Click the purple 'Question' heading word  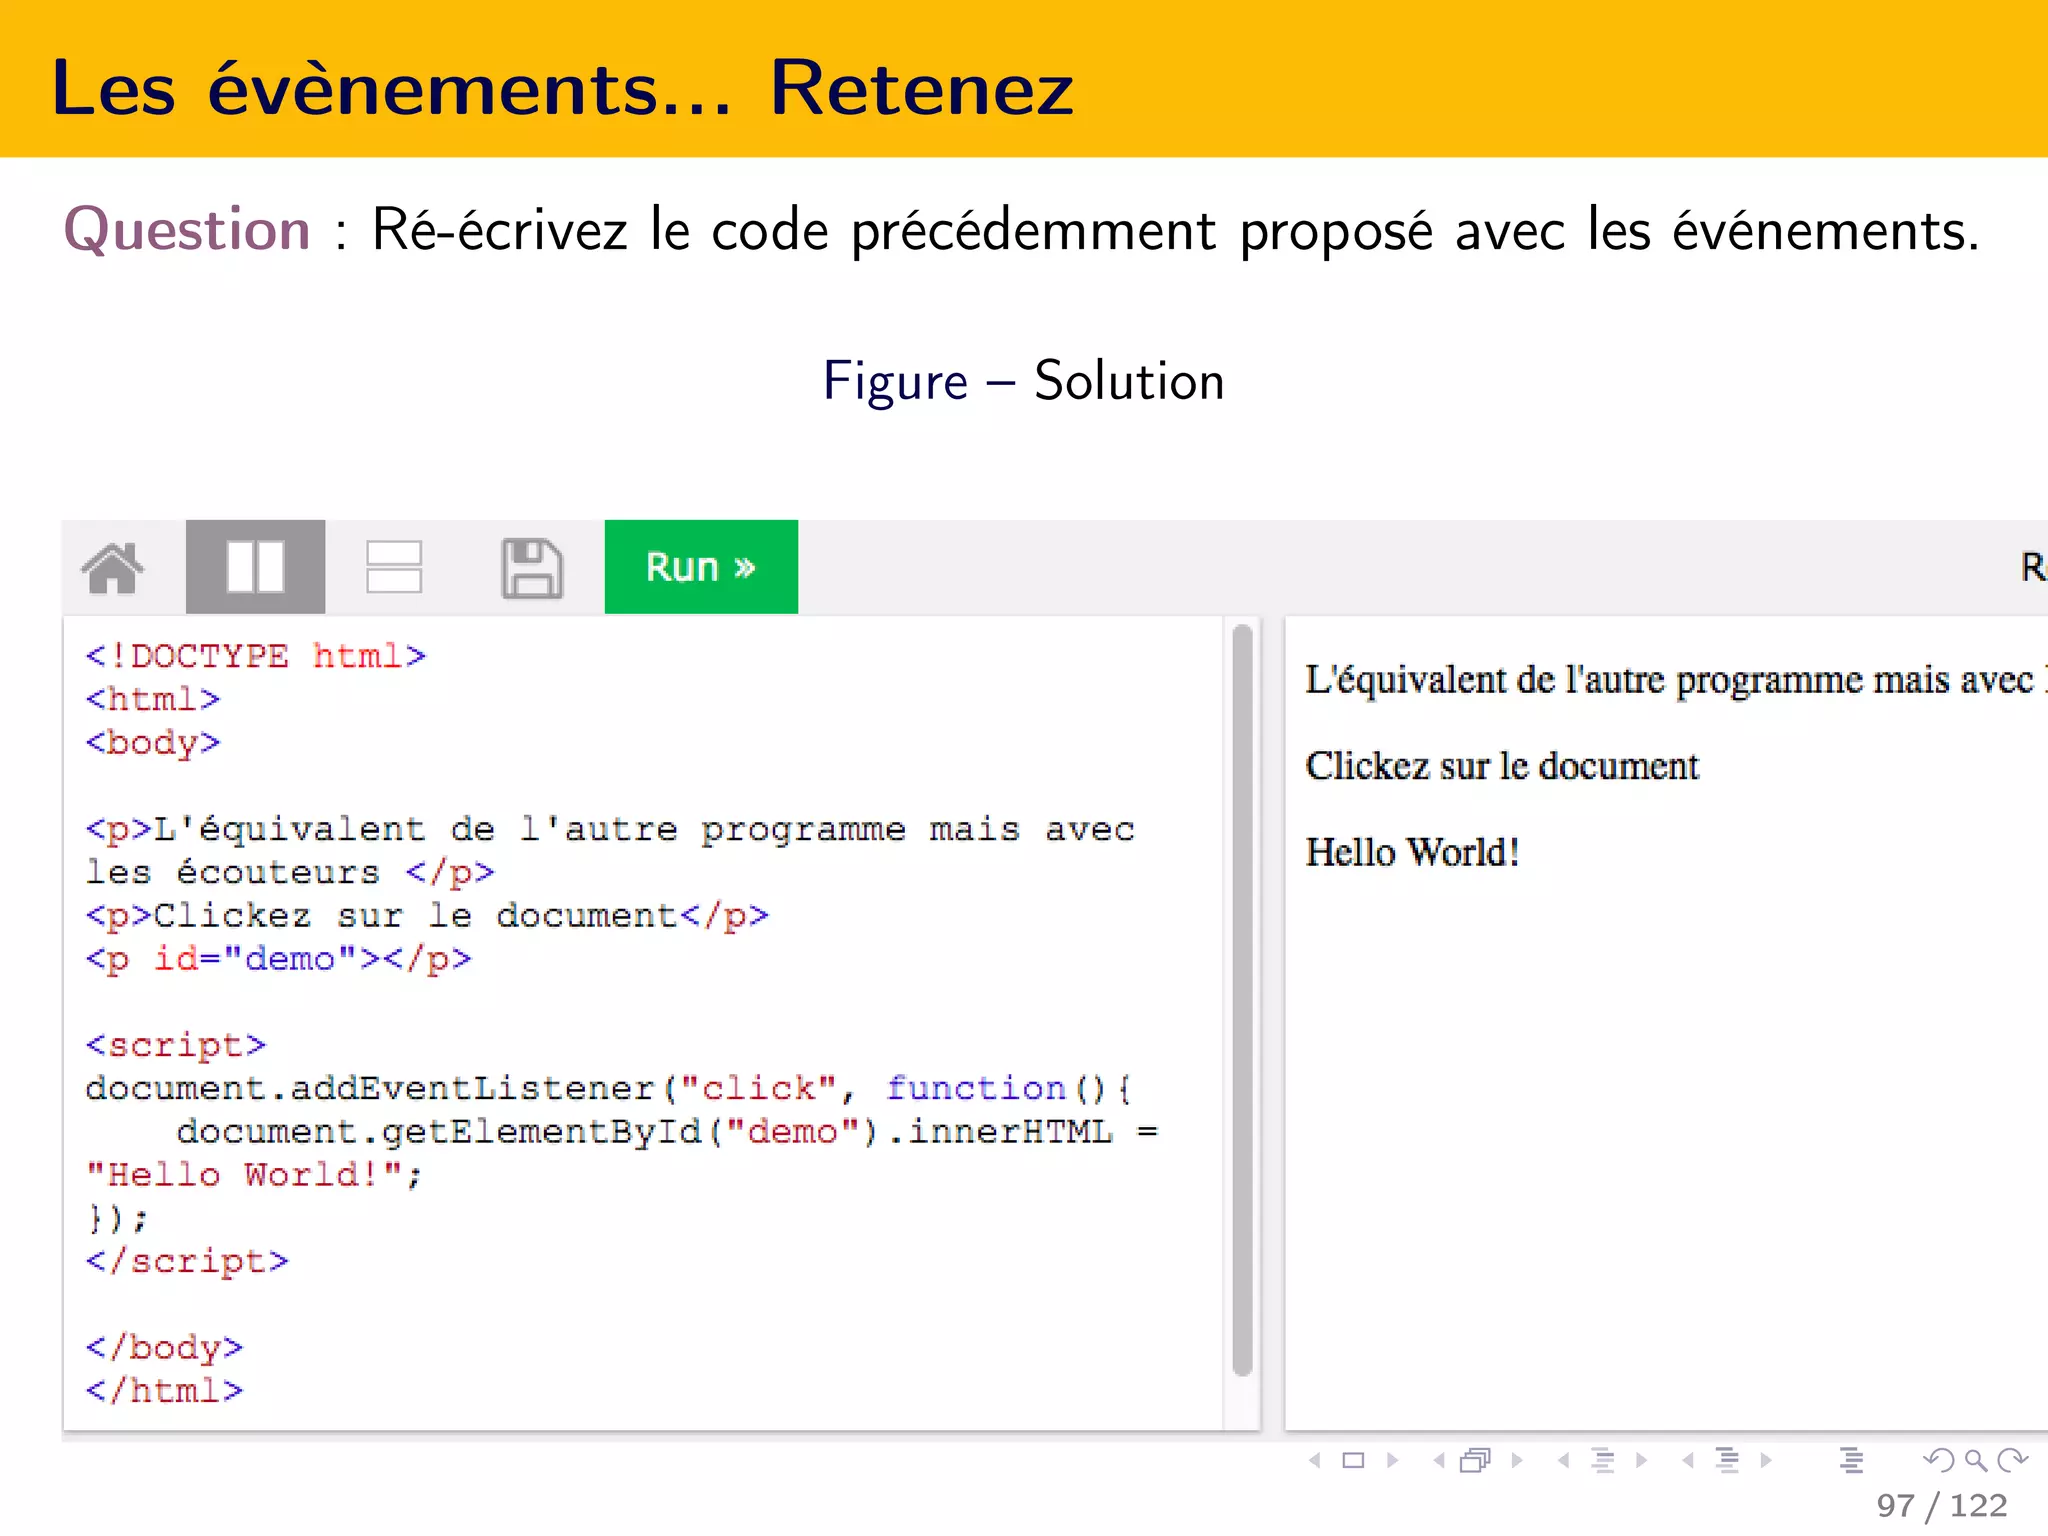[x=187, y=229]
